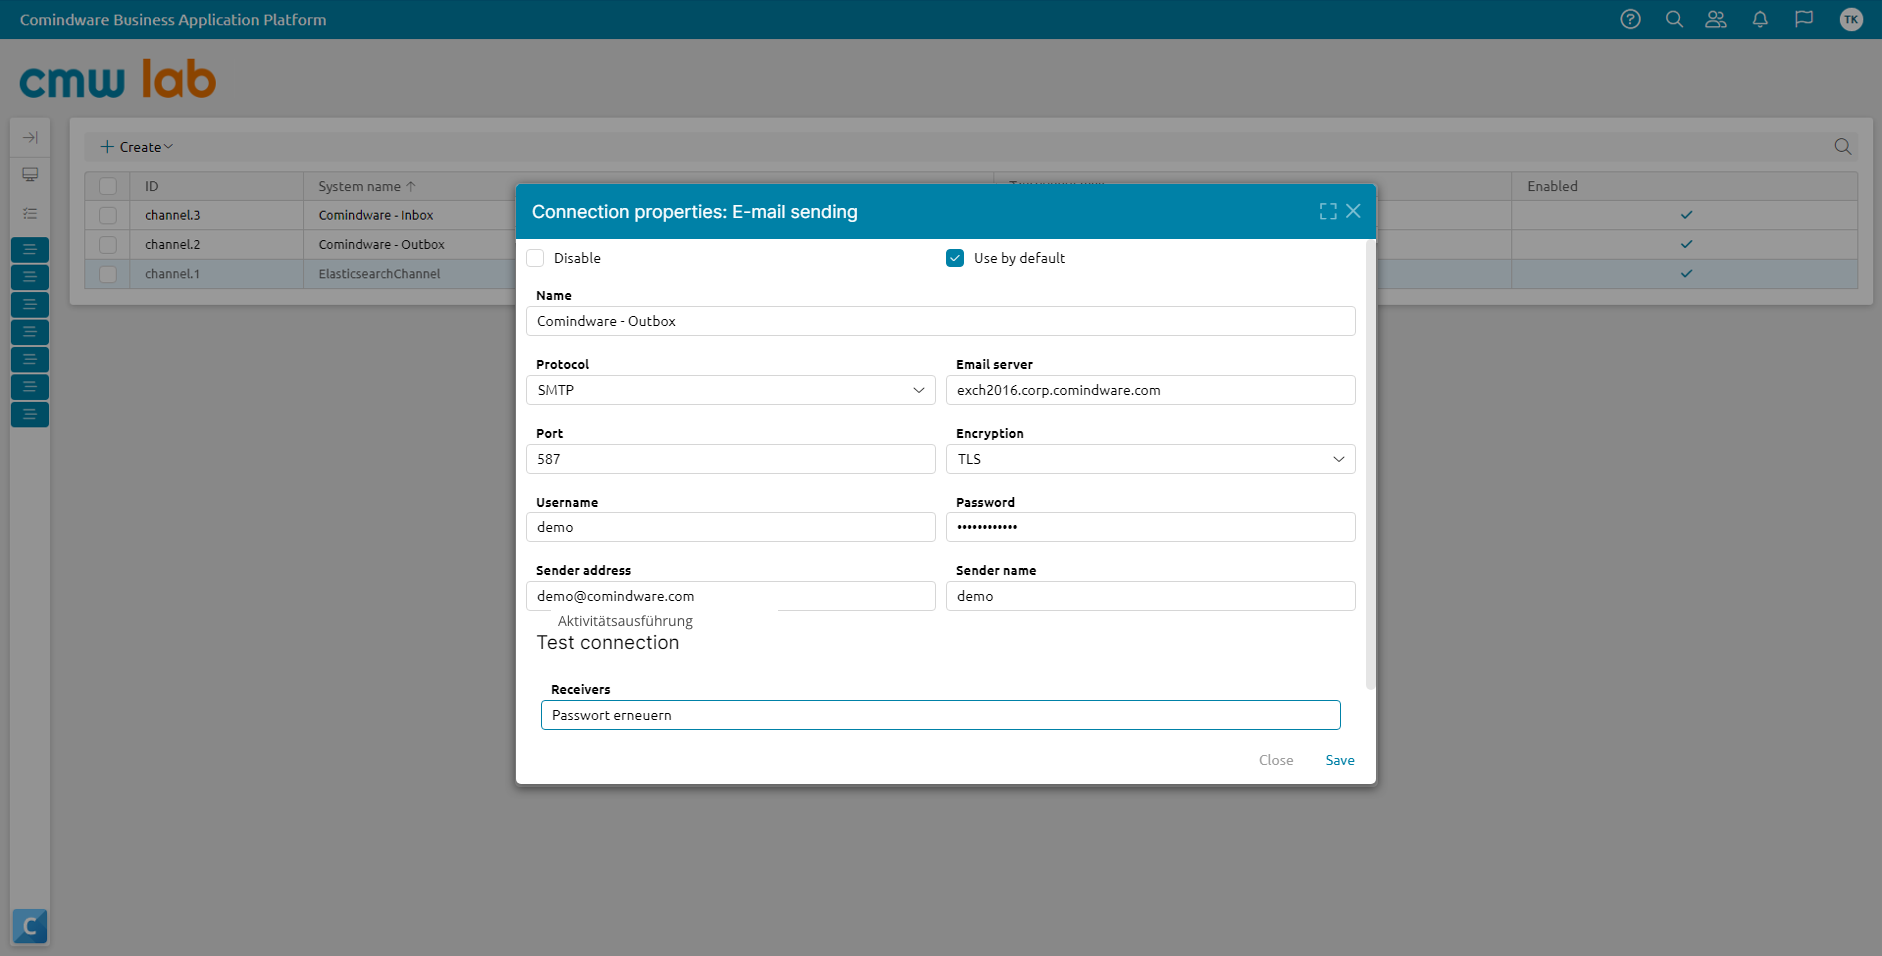Click the Port field
1882x956 pixels.
click(731, 459)
